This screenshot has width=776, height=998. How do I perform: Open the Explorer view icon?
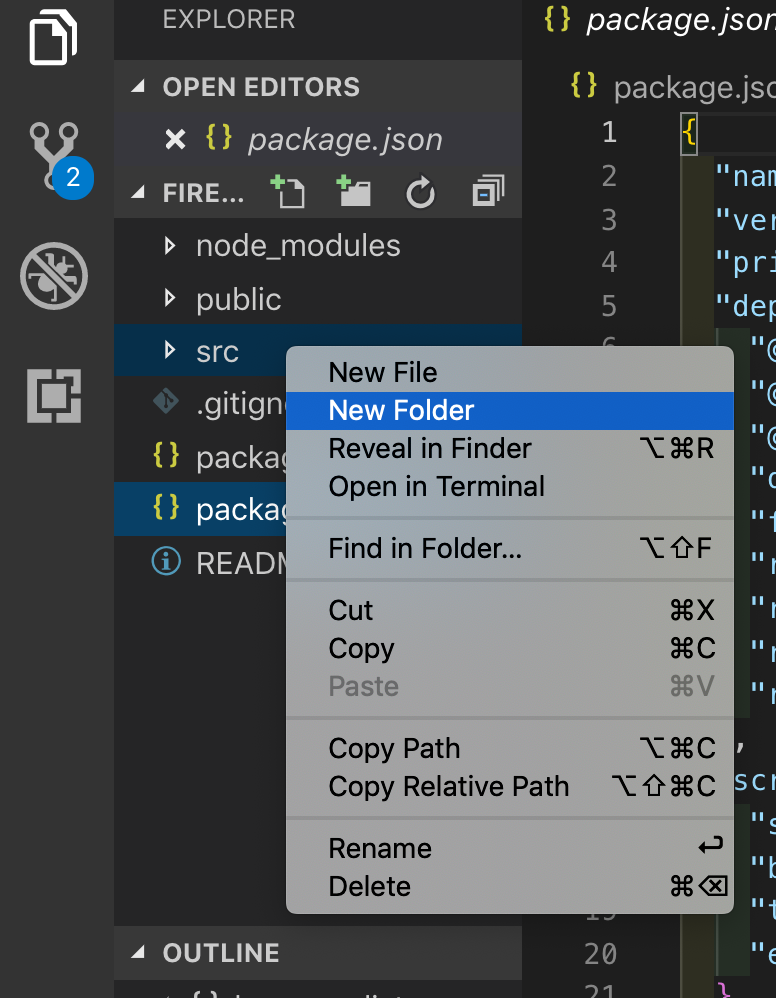click(54, 39)
